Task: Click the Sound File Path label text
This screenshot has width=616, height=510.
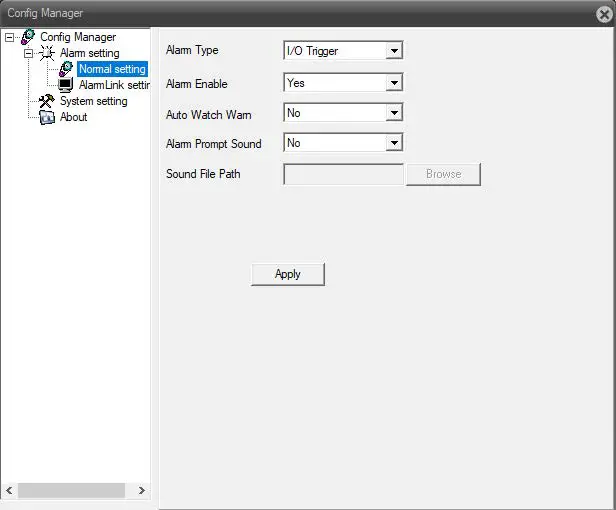Action: (x=203, y=174)
